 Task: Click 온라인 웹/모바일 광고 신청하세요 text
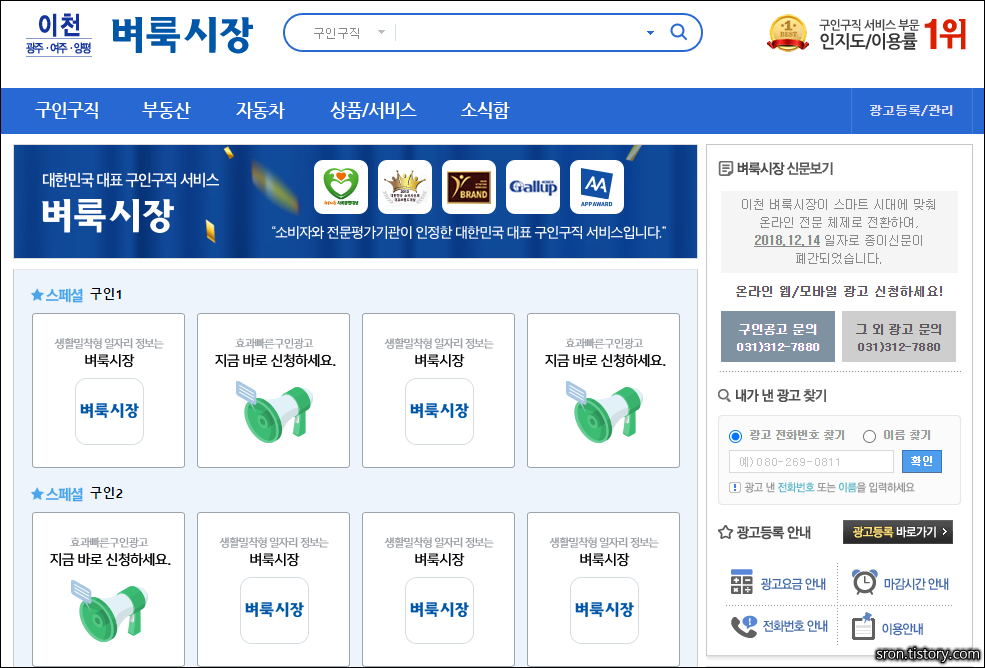[x=839, y=292]
